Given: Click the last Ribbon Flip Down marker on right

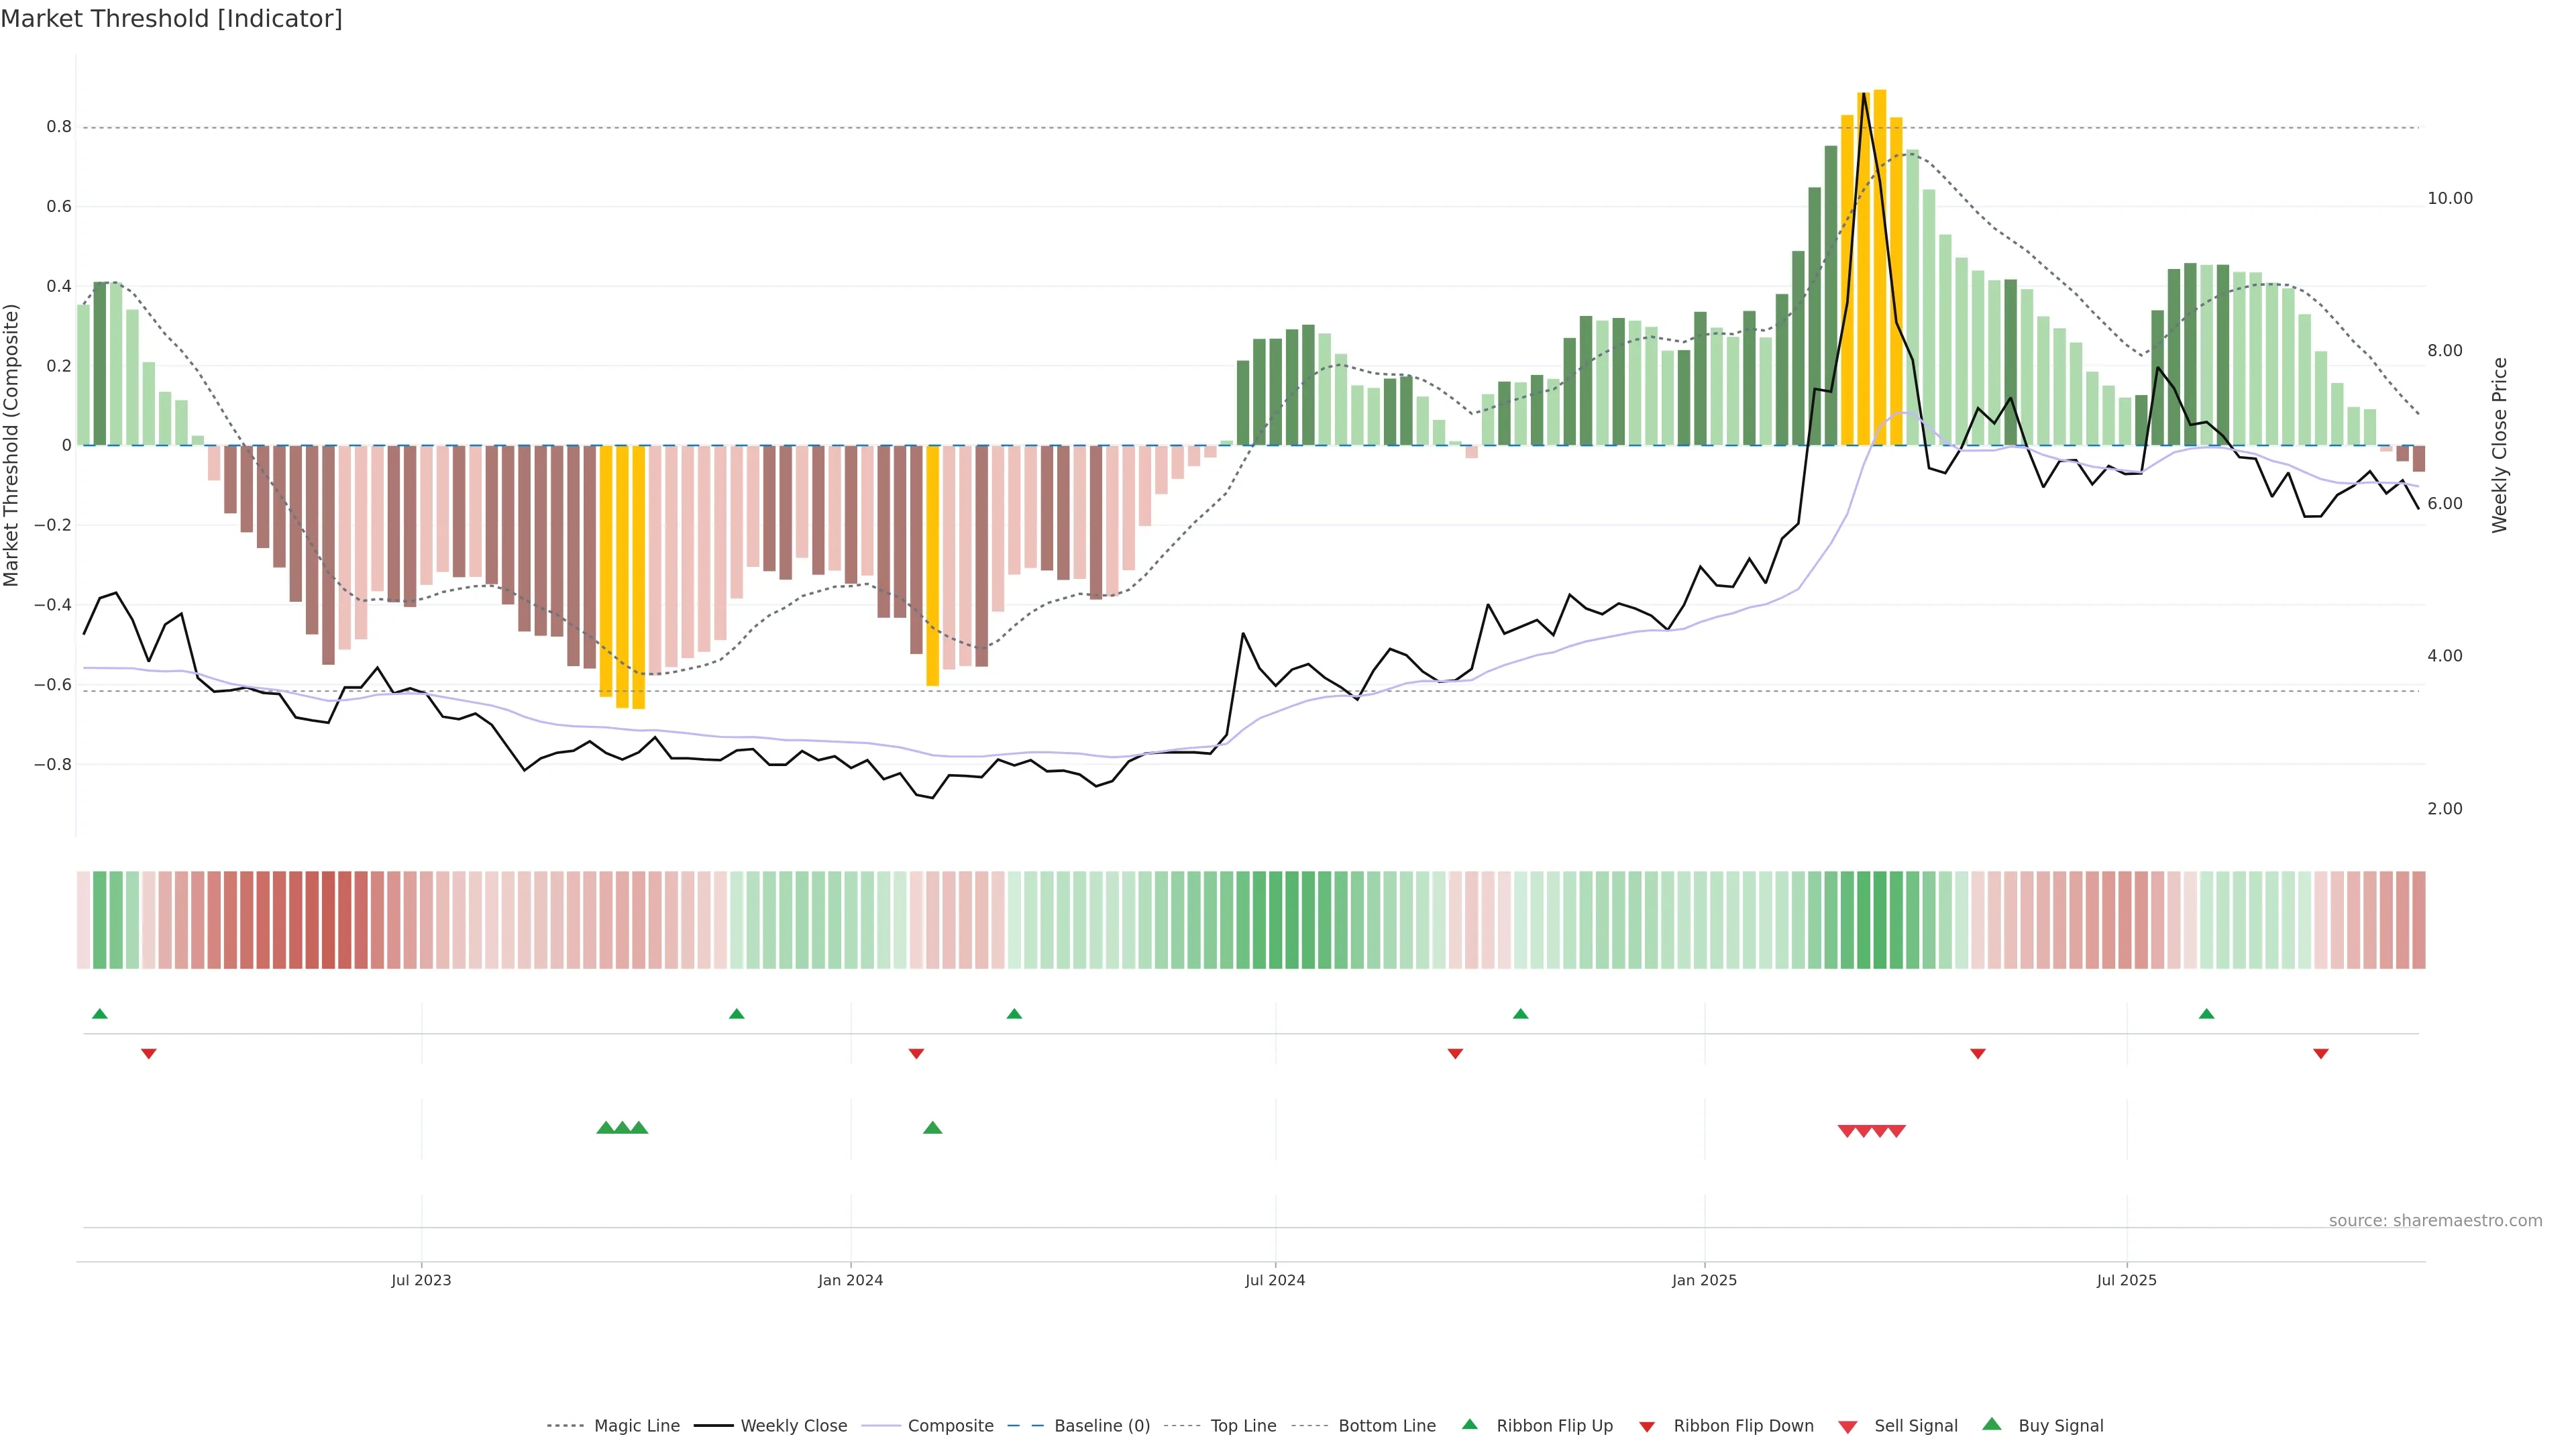Looking at the screenshot, I should 2320,1053.
